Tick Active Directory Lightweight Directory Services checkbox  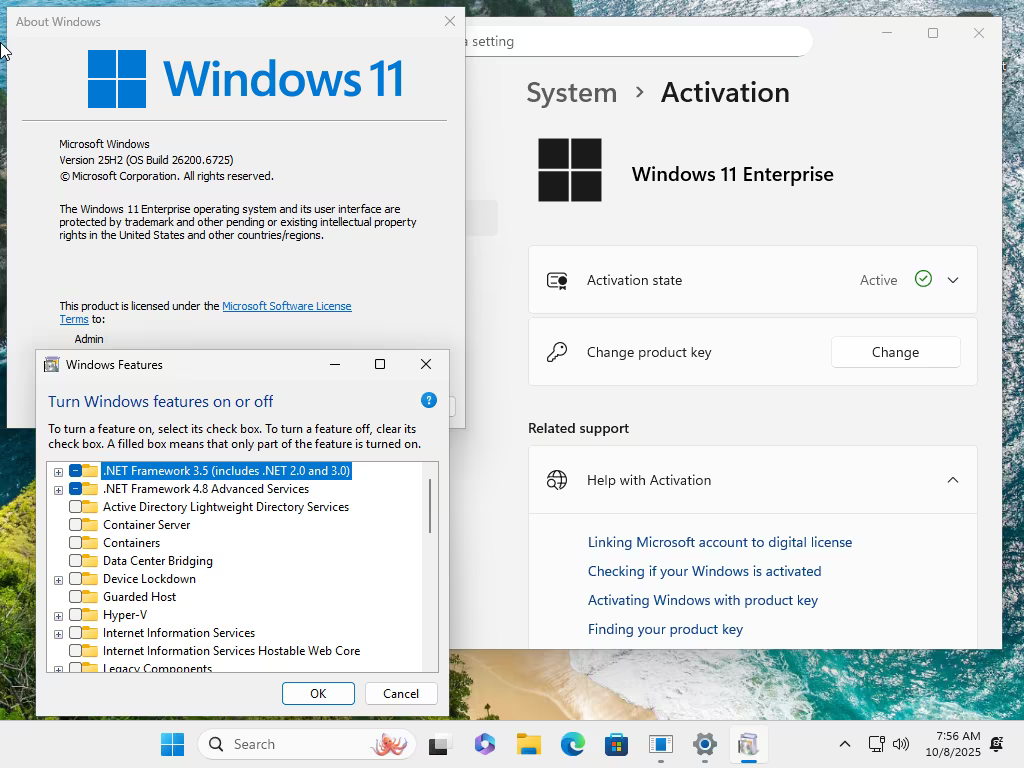tap(75, 507)
